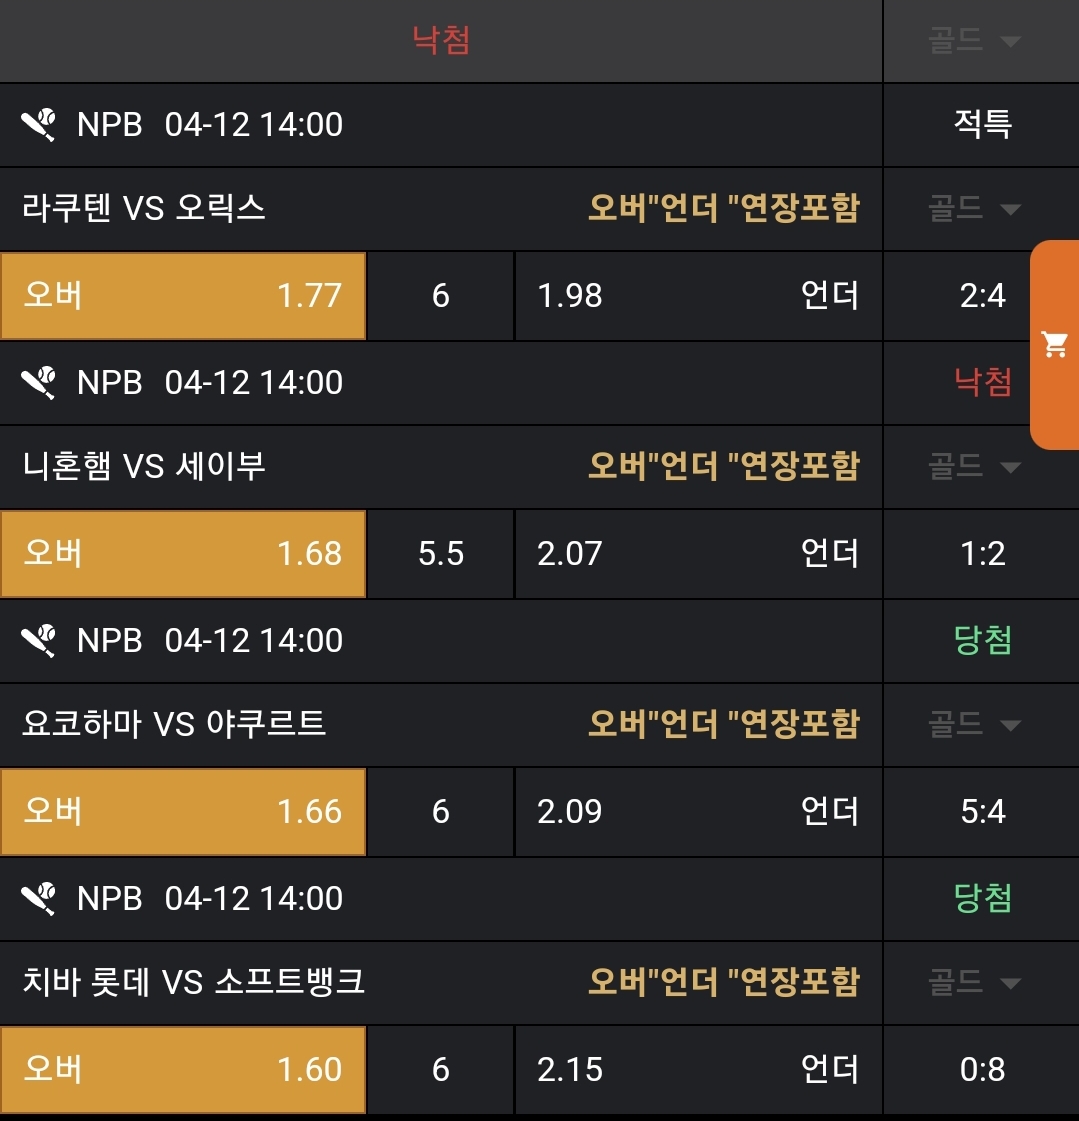Open 골드 dropdown for 요코하마 VS 야쿠르트
The height and width of the screenshot is (1121, 1079).
[974, 725]
